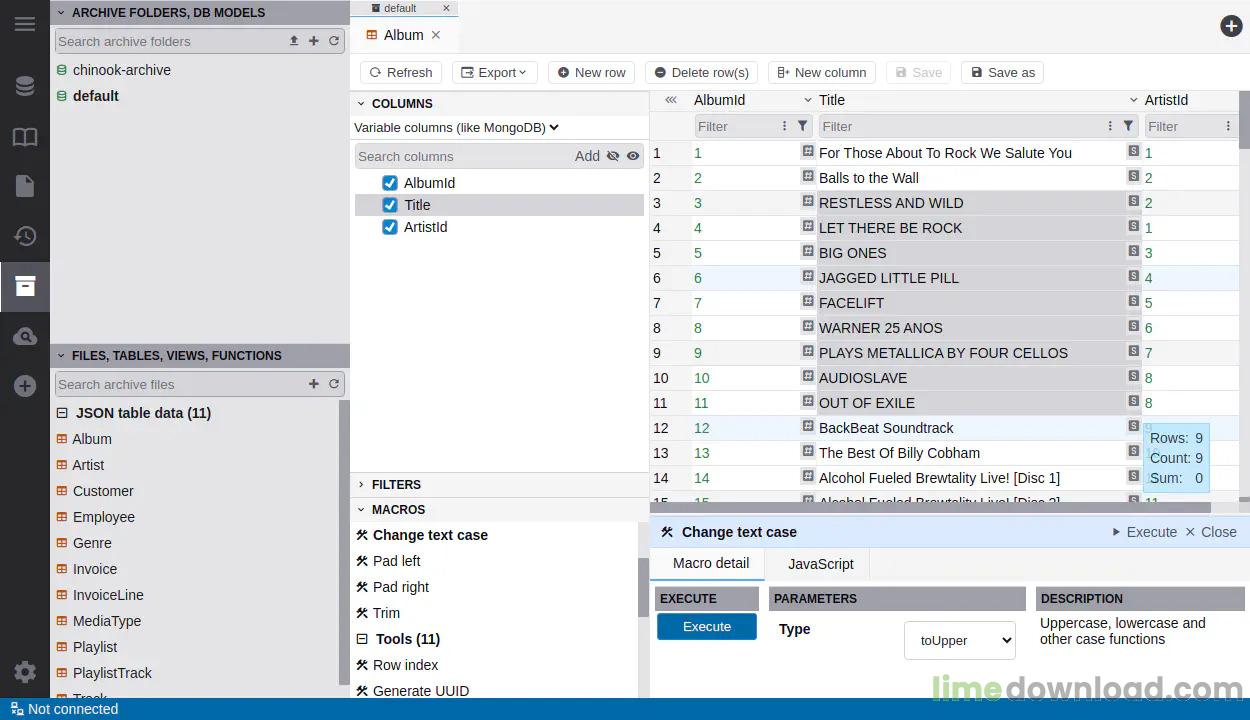The height and width of the screenshot is (720, 1250).
Task: Open the book icon sidebar panel
Action: click(25, 137)
